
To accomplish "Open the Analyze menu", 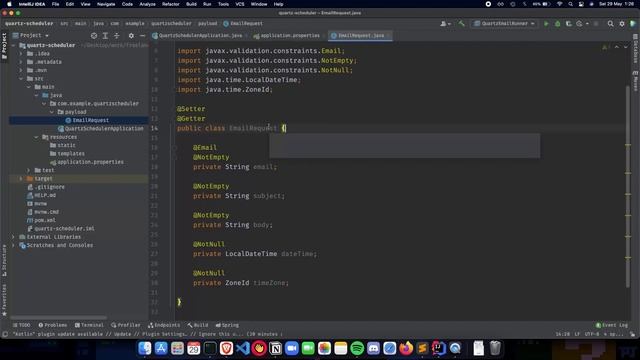I will point(147,4).
